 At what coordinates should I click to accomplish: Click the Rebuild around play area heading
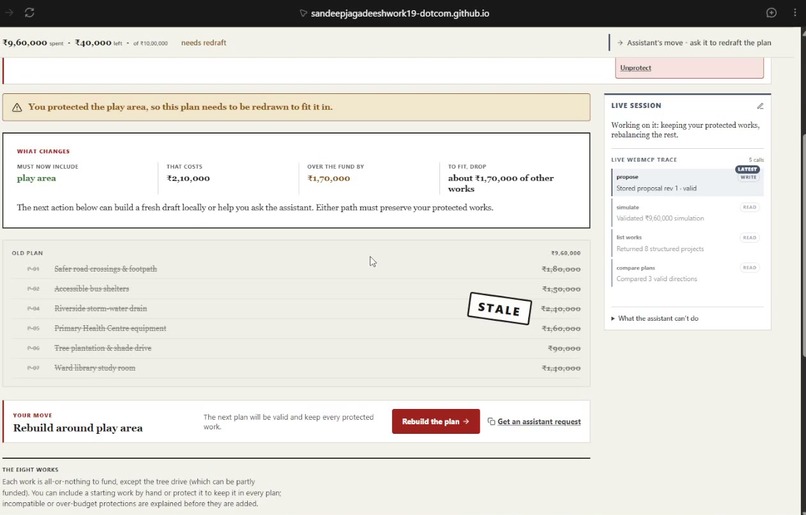pyautogui.click(x=78, y=428)
